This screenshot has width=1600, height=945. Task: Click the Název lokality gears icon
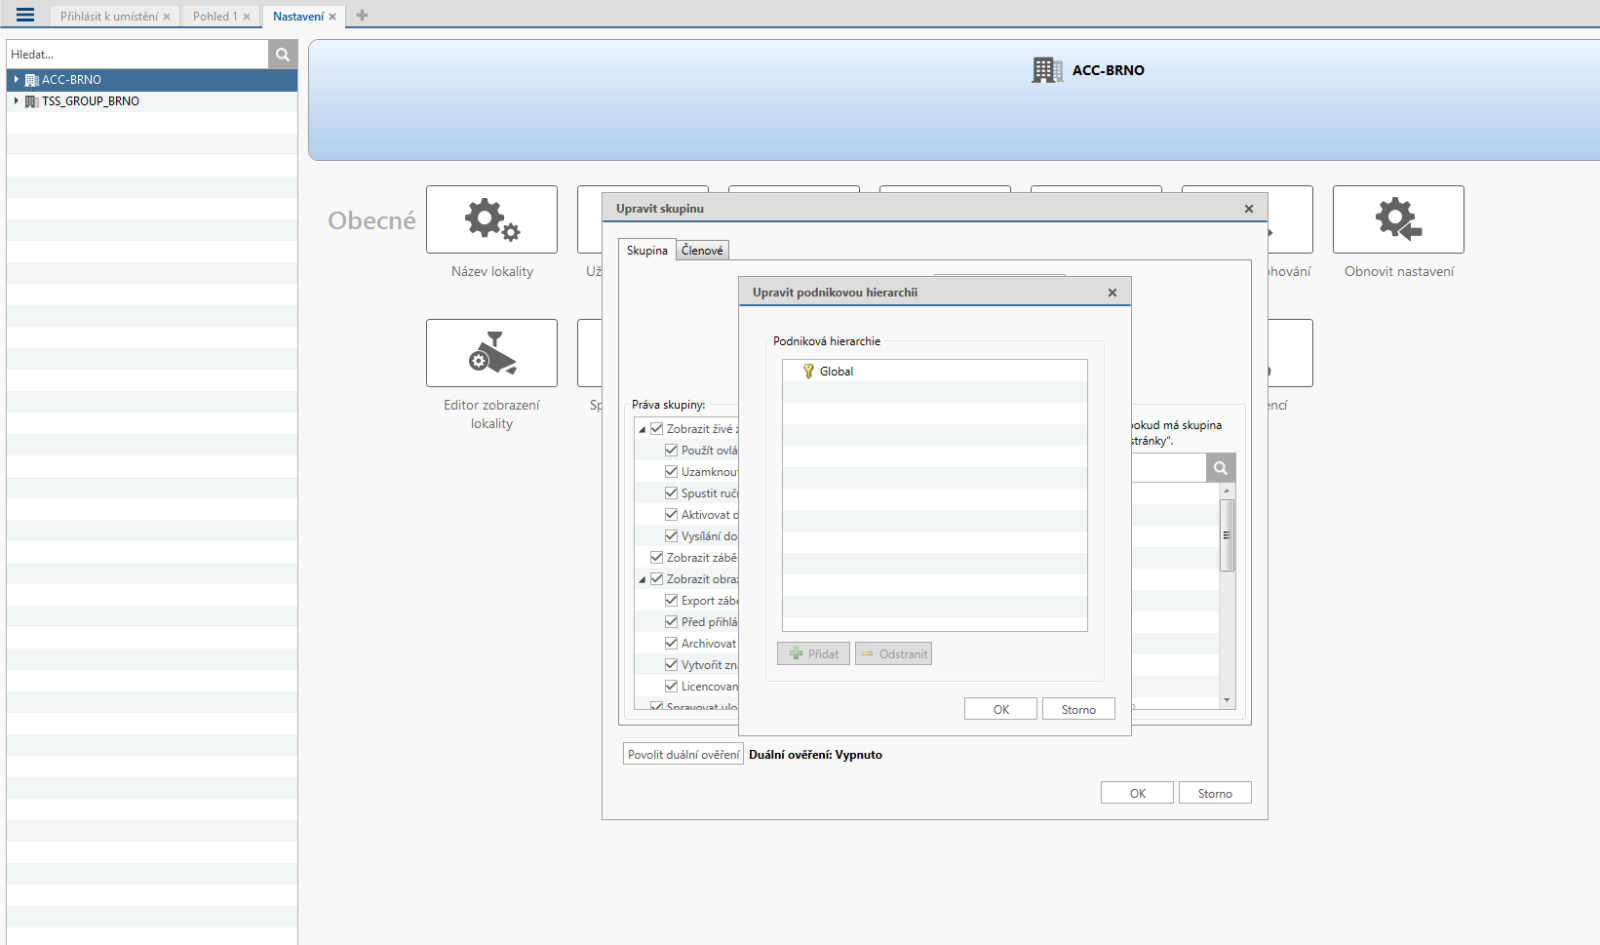point(491,219)
